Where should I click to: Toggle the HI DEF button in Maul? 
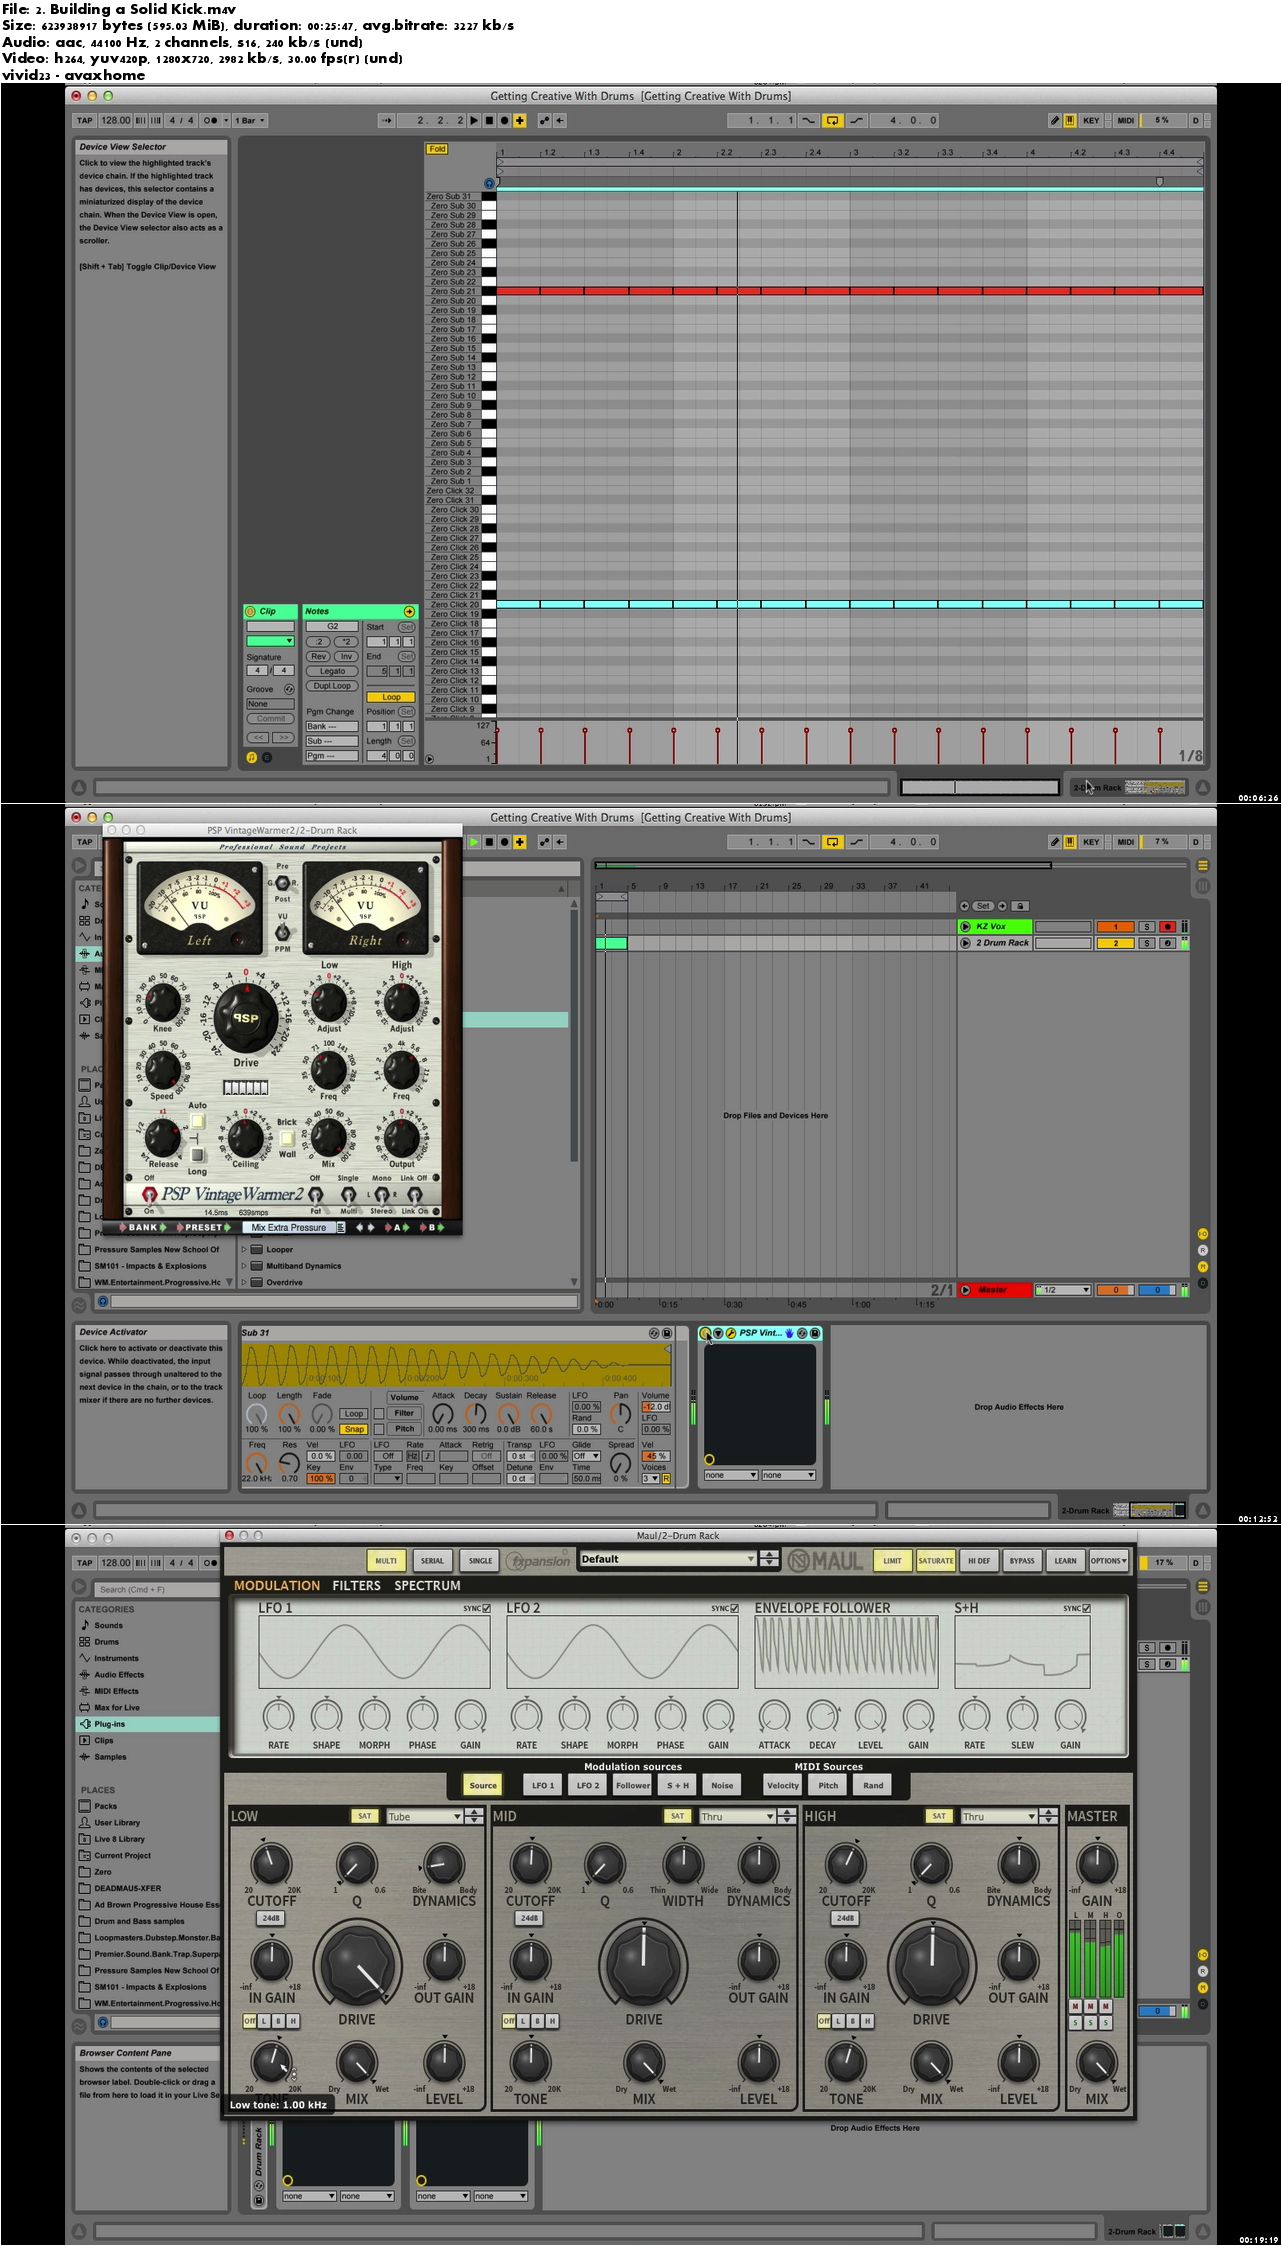tap(978, 1560)
